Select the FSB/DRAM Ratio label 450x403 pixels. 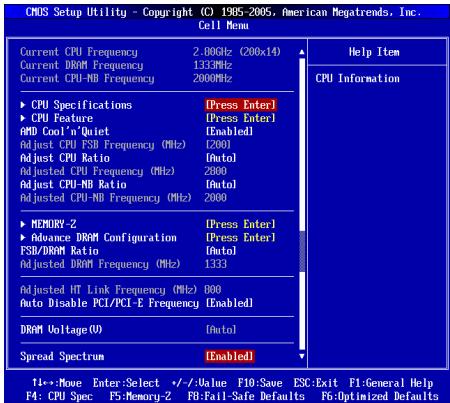click(x=59, y=251)
